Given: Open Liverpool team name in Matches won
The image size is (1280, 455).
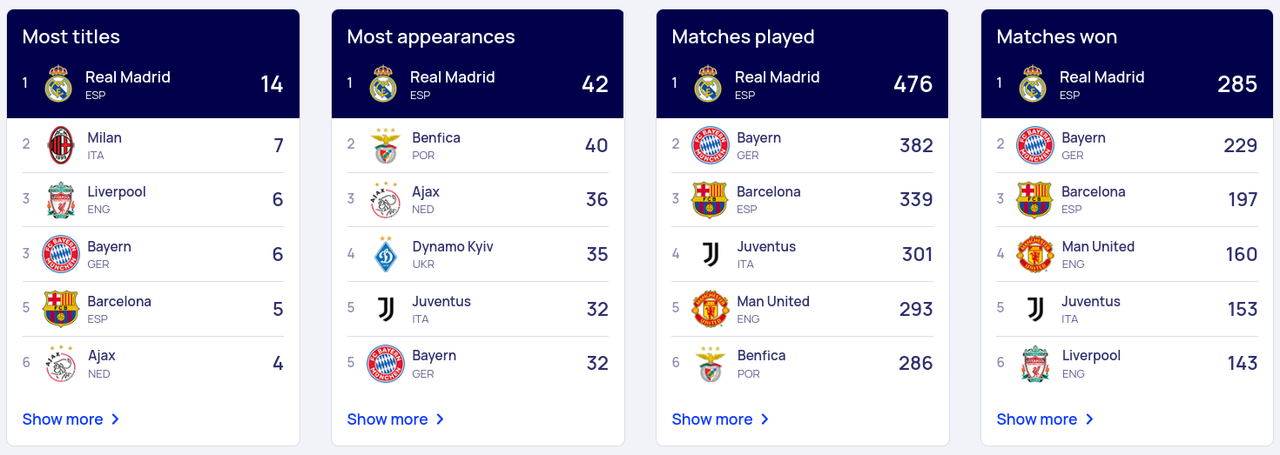Looking at the screenshot, I should point(1091,355).
